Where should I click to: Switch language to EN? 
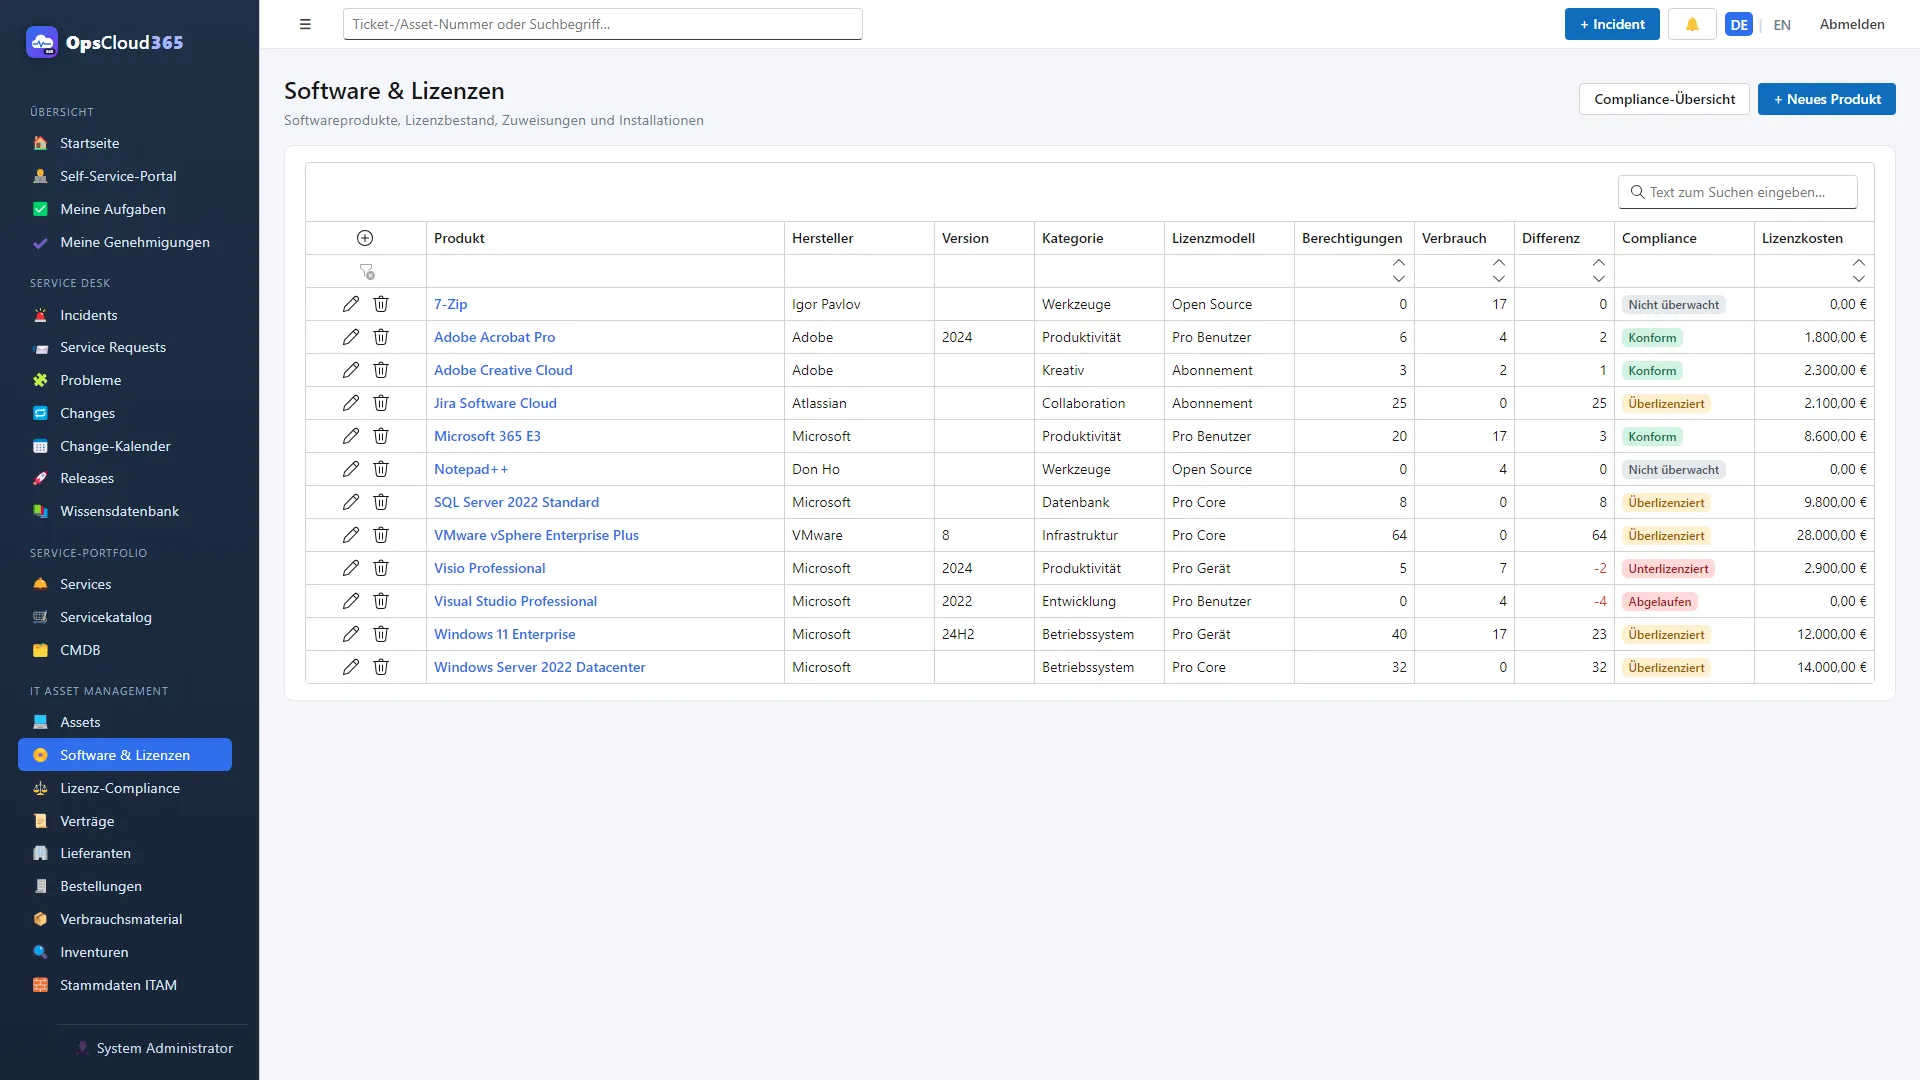pyautogui.click(x=1782, y=25)
